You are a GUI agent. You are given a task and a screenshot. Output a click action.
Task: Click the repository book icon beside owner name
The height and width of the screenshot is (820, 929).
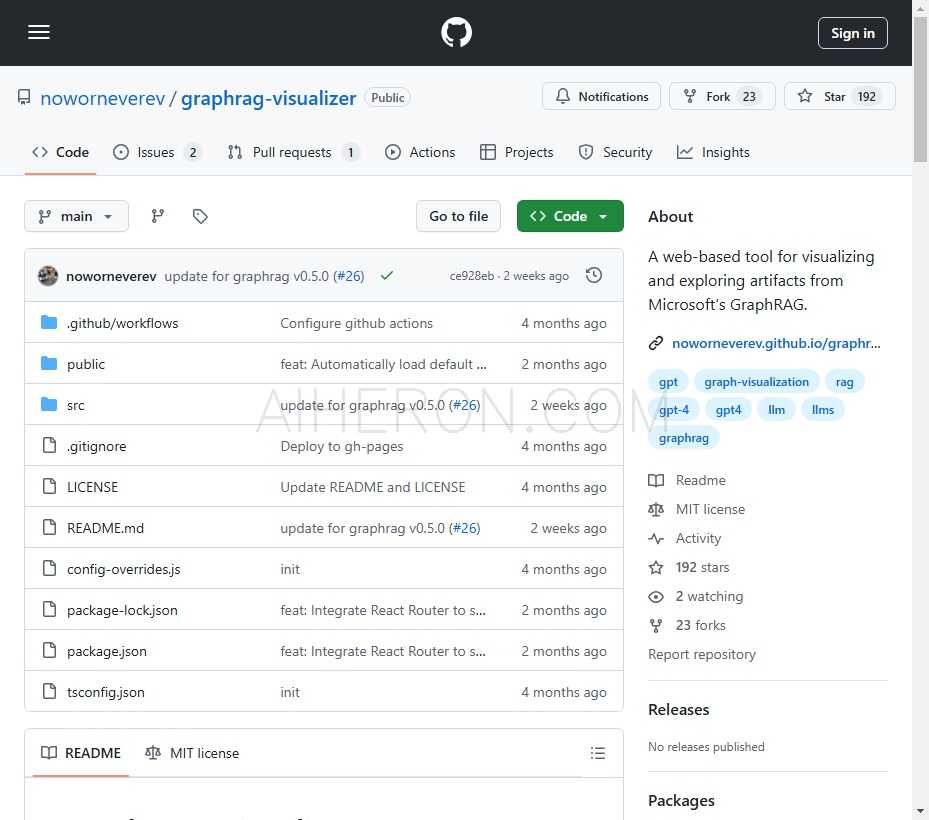coord(24,97)
